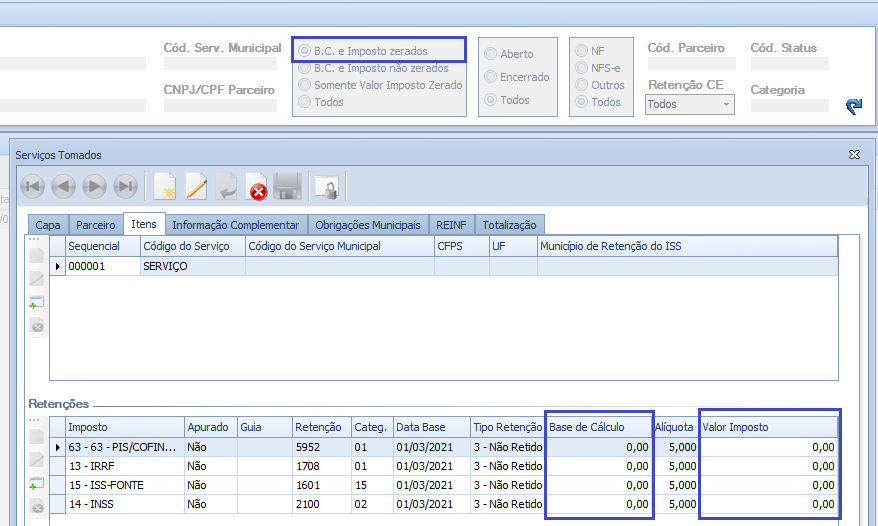Choose the 'Encerrado' radio button
The width and height of the screenshot is (878, 526).
point(490,77)
